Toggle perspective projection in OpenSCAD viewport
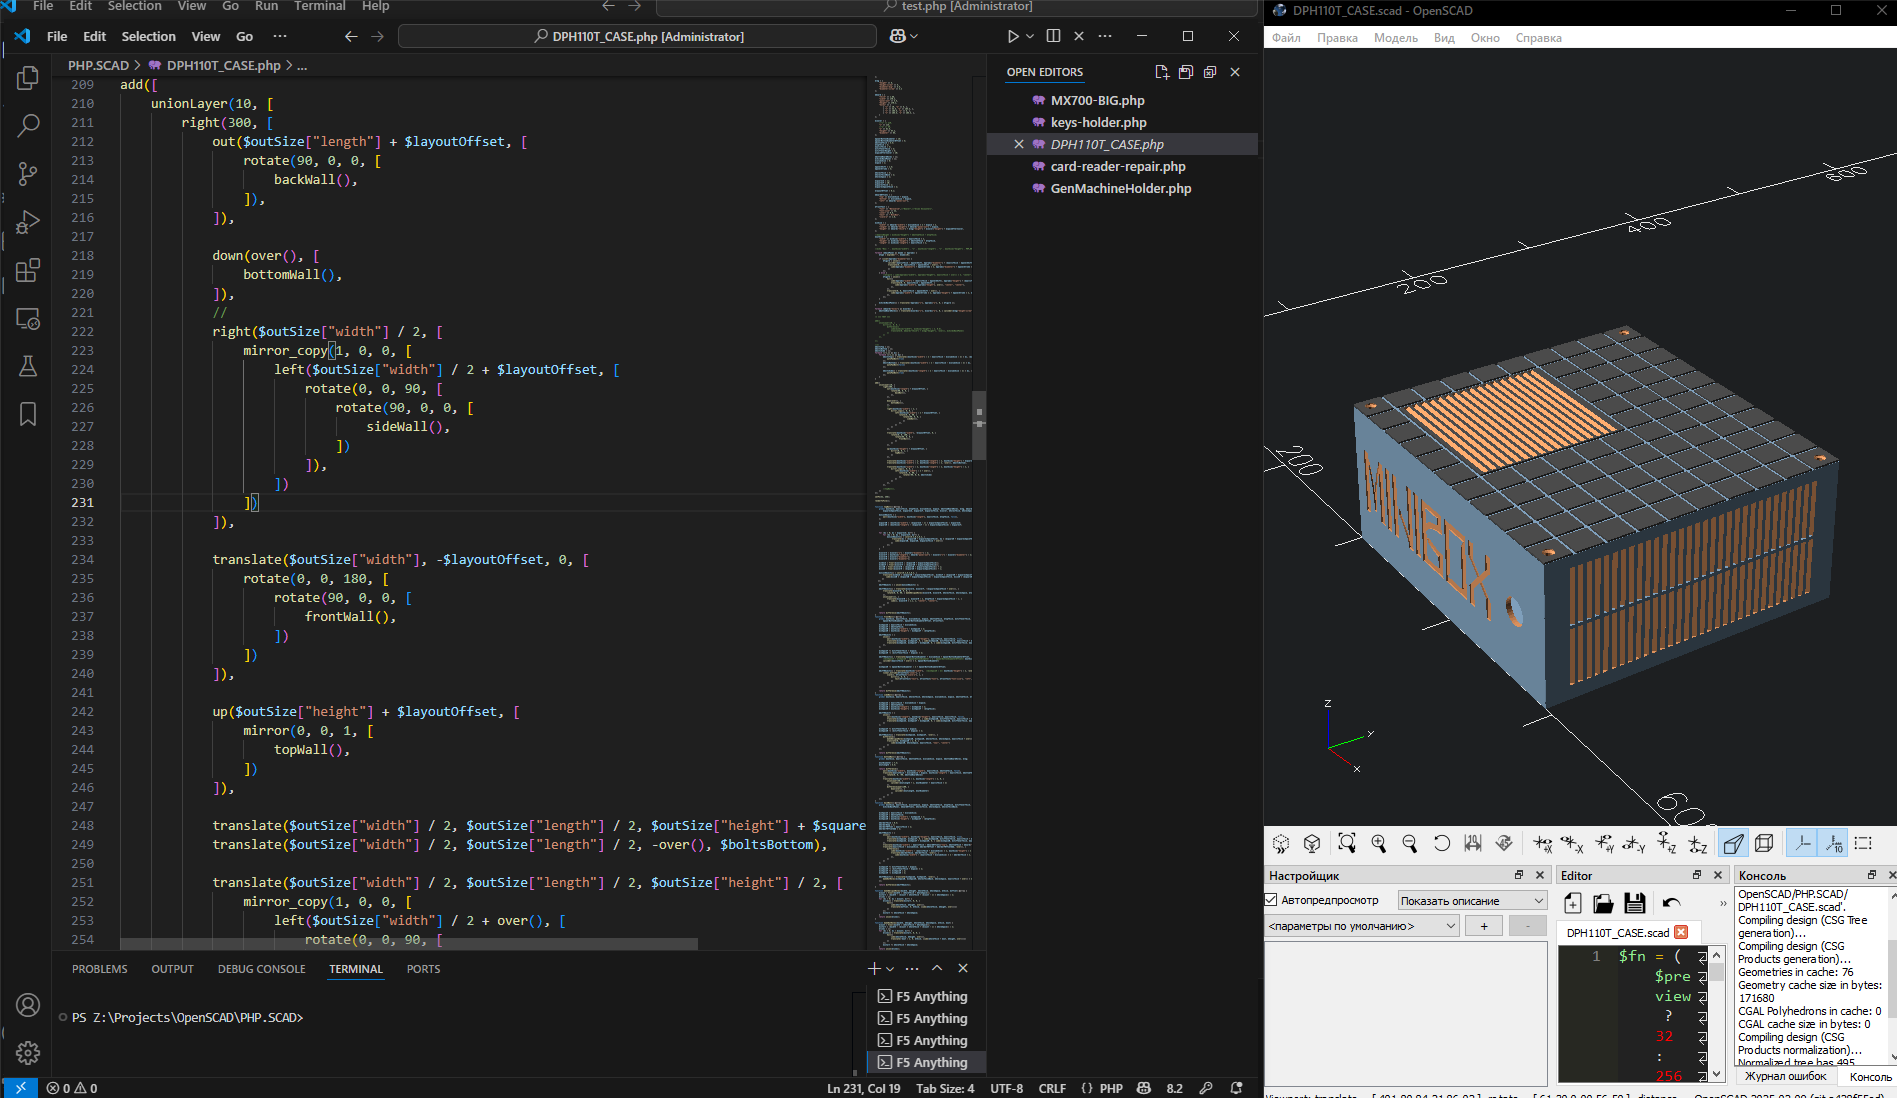This screenshot has width=1897, height=1098. click(x=1733, y=843)
